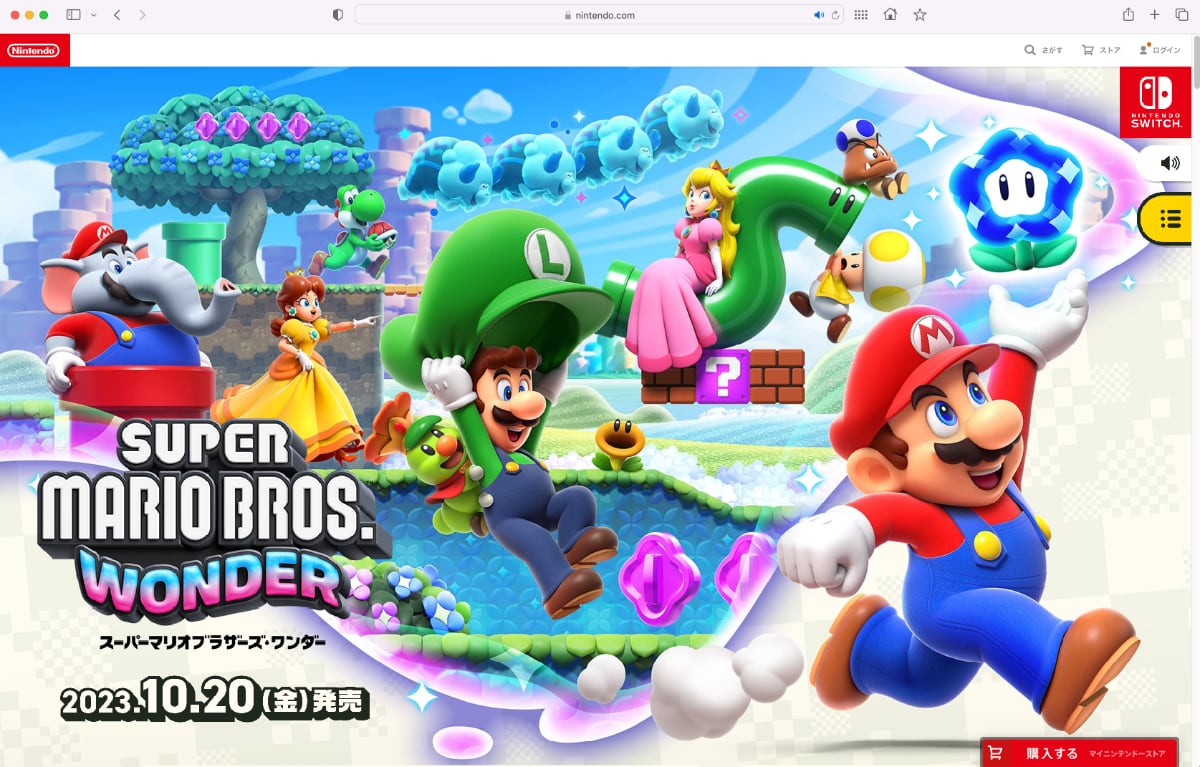
Task: Go back to the previous page
Action: click(x=117, y=15)
